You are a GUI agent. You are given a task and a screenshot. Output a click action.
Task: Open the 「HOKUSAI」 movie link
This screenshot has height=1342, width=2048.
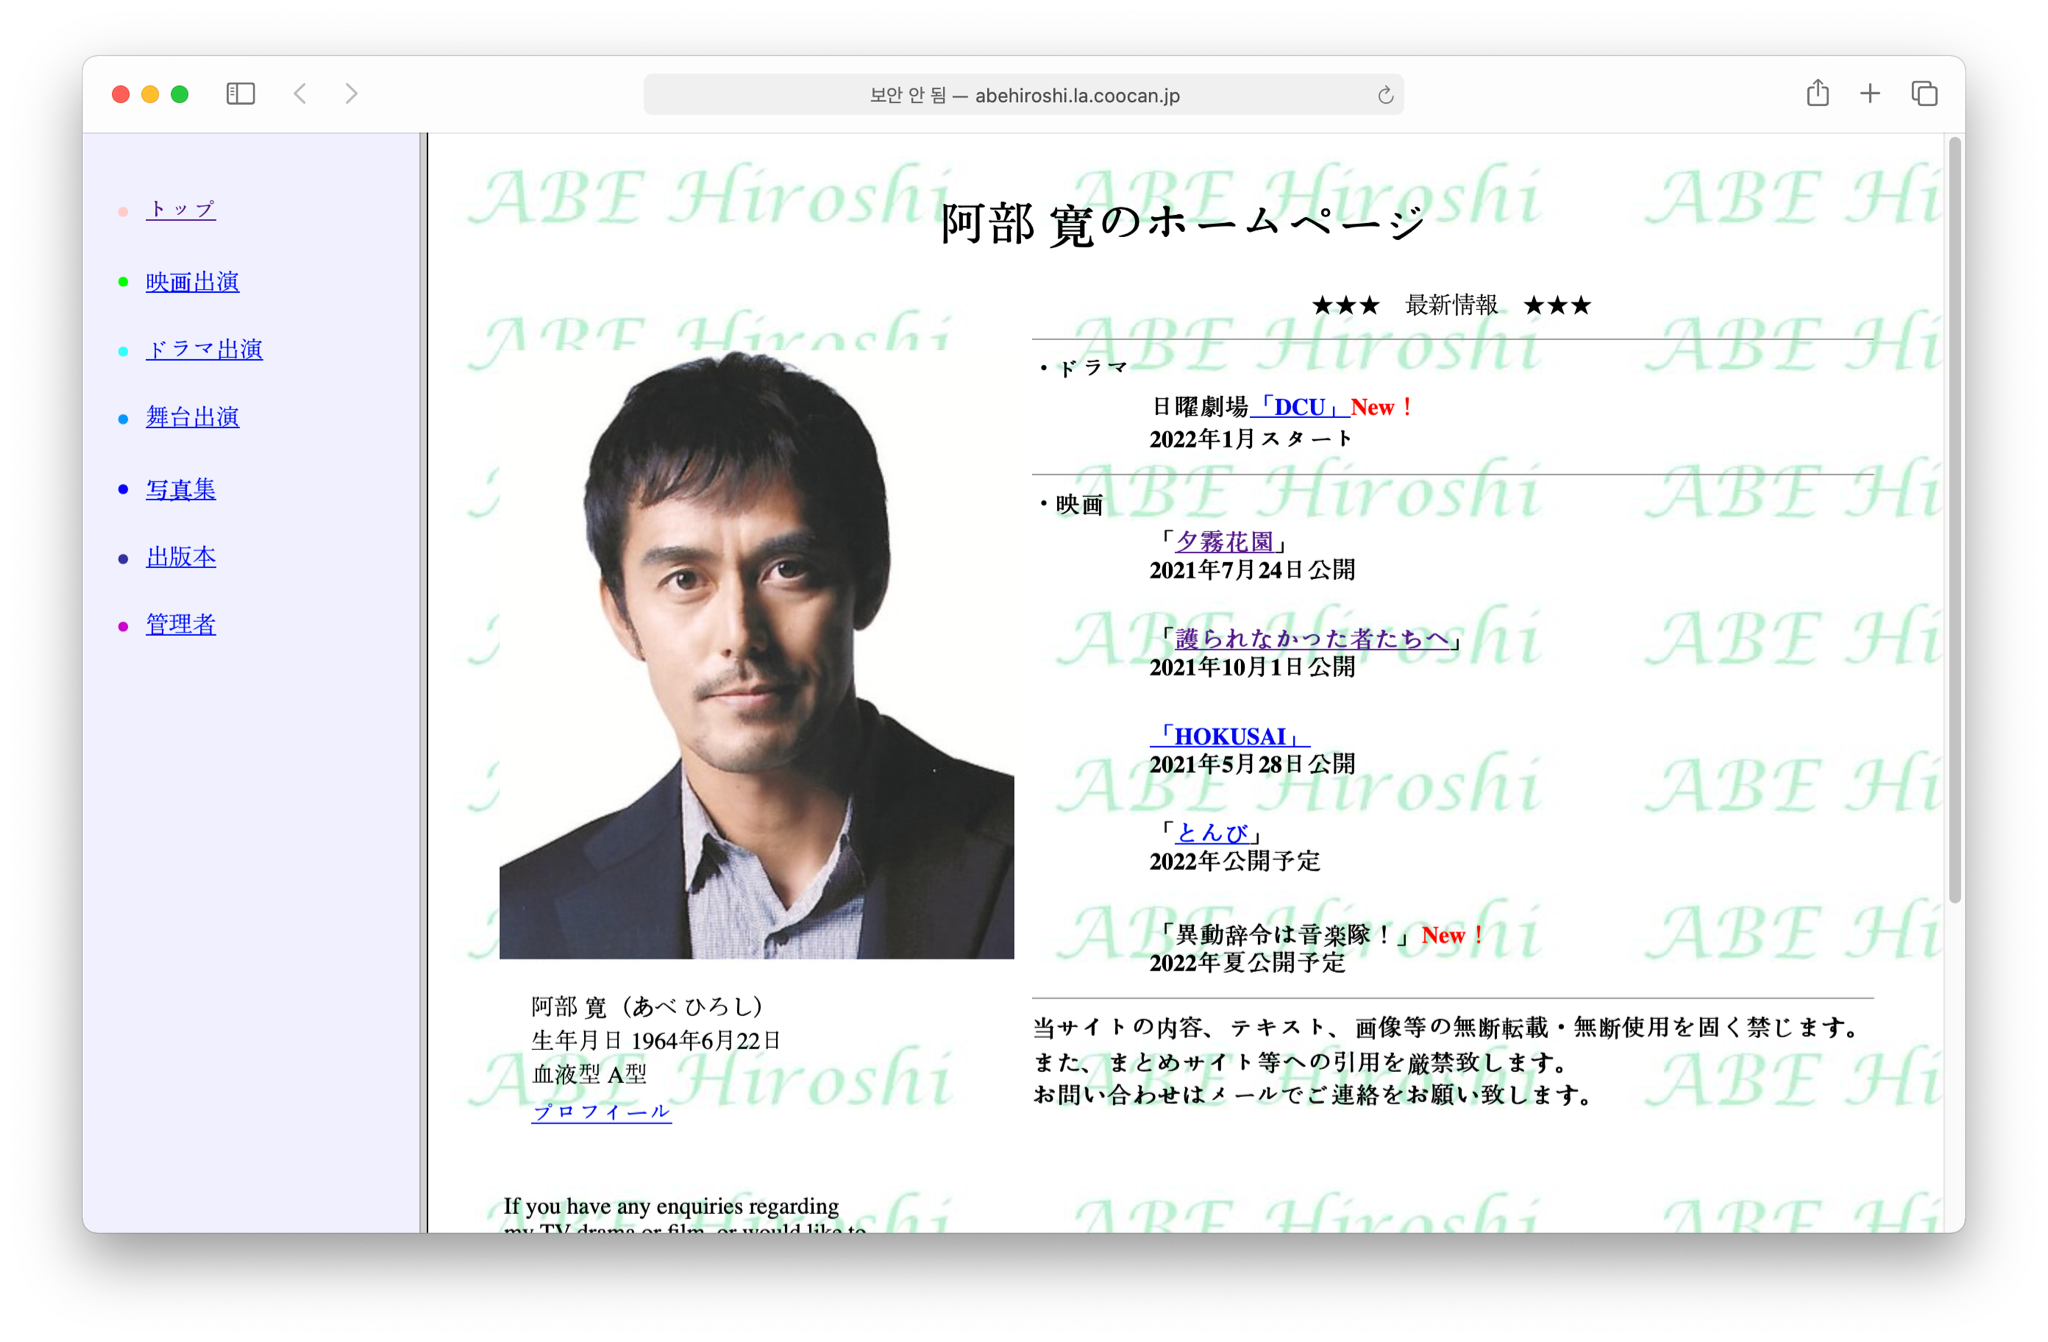click(1229, 737)
